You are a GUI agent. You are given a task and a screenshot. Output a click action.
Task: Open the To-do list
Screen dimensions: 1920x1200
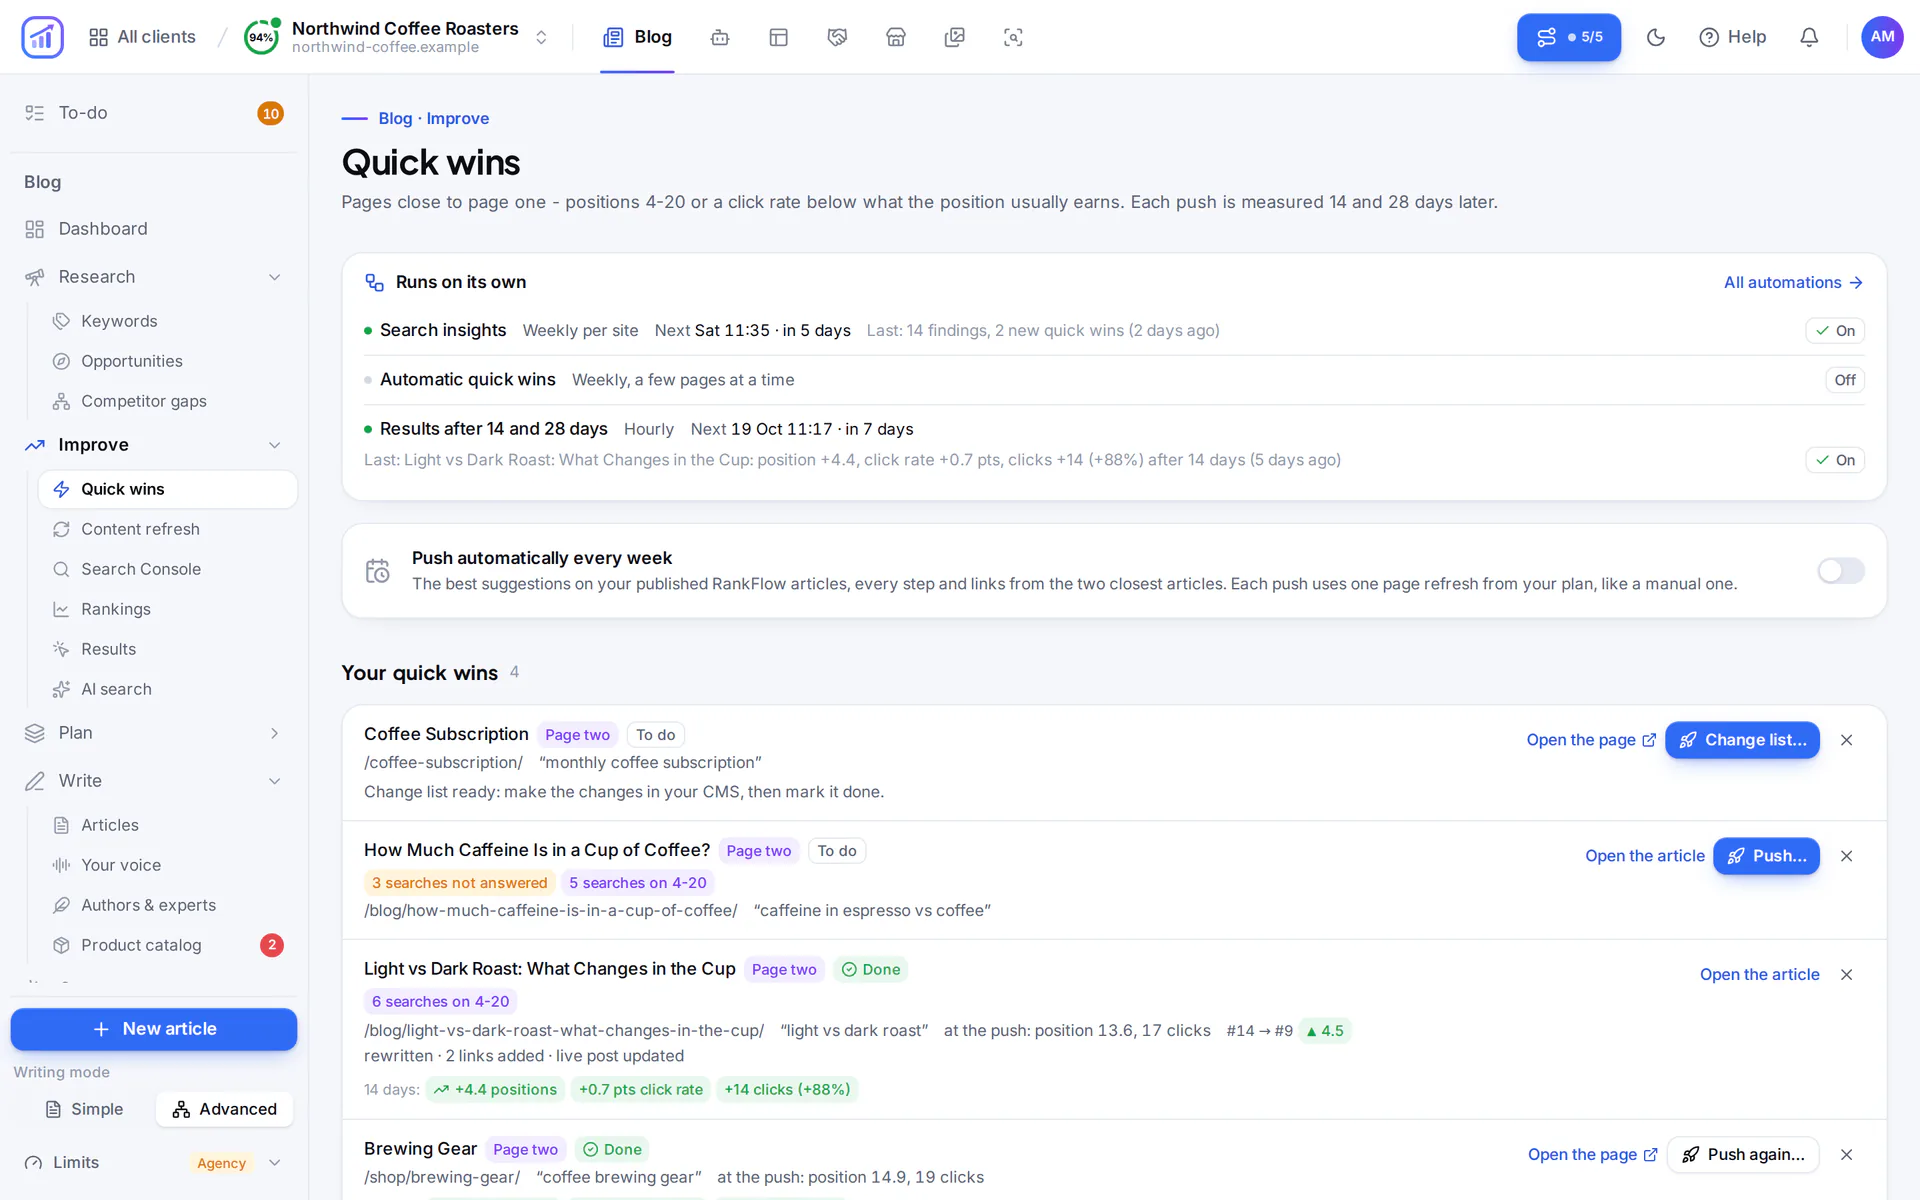coord(154,113)
